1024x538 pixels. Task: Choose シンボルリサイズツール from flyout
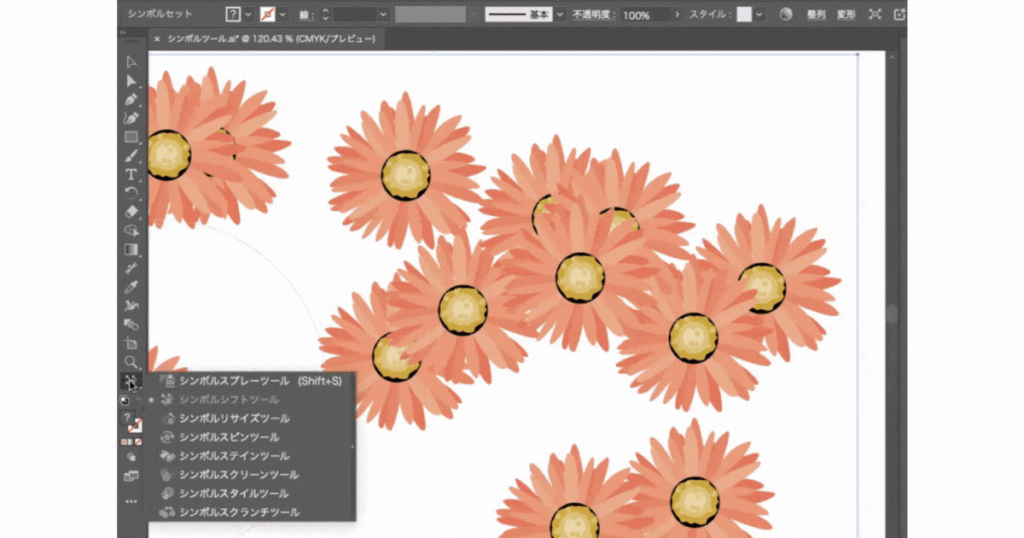[x=234, y=418]
